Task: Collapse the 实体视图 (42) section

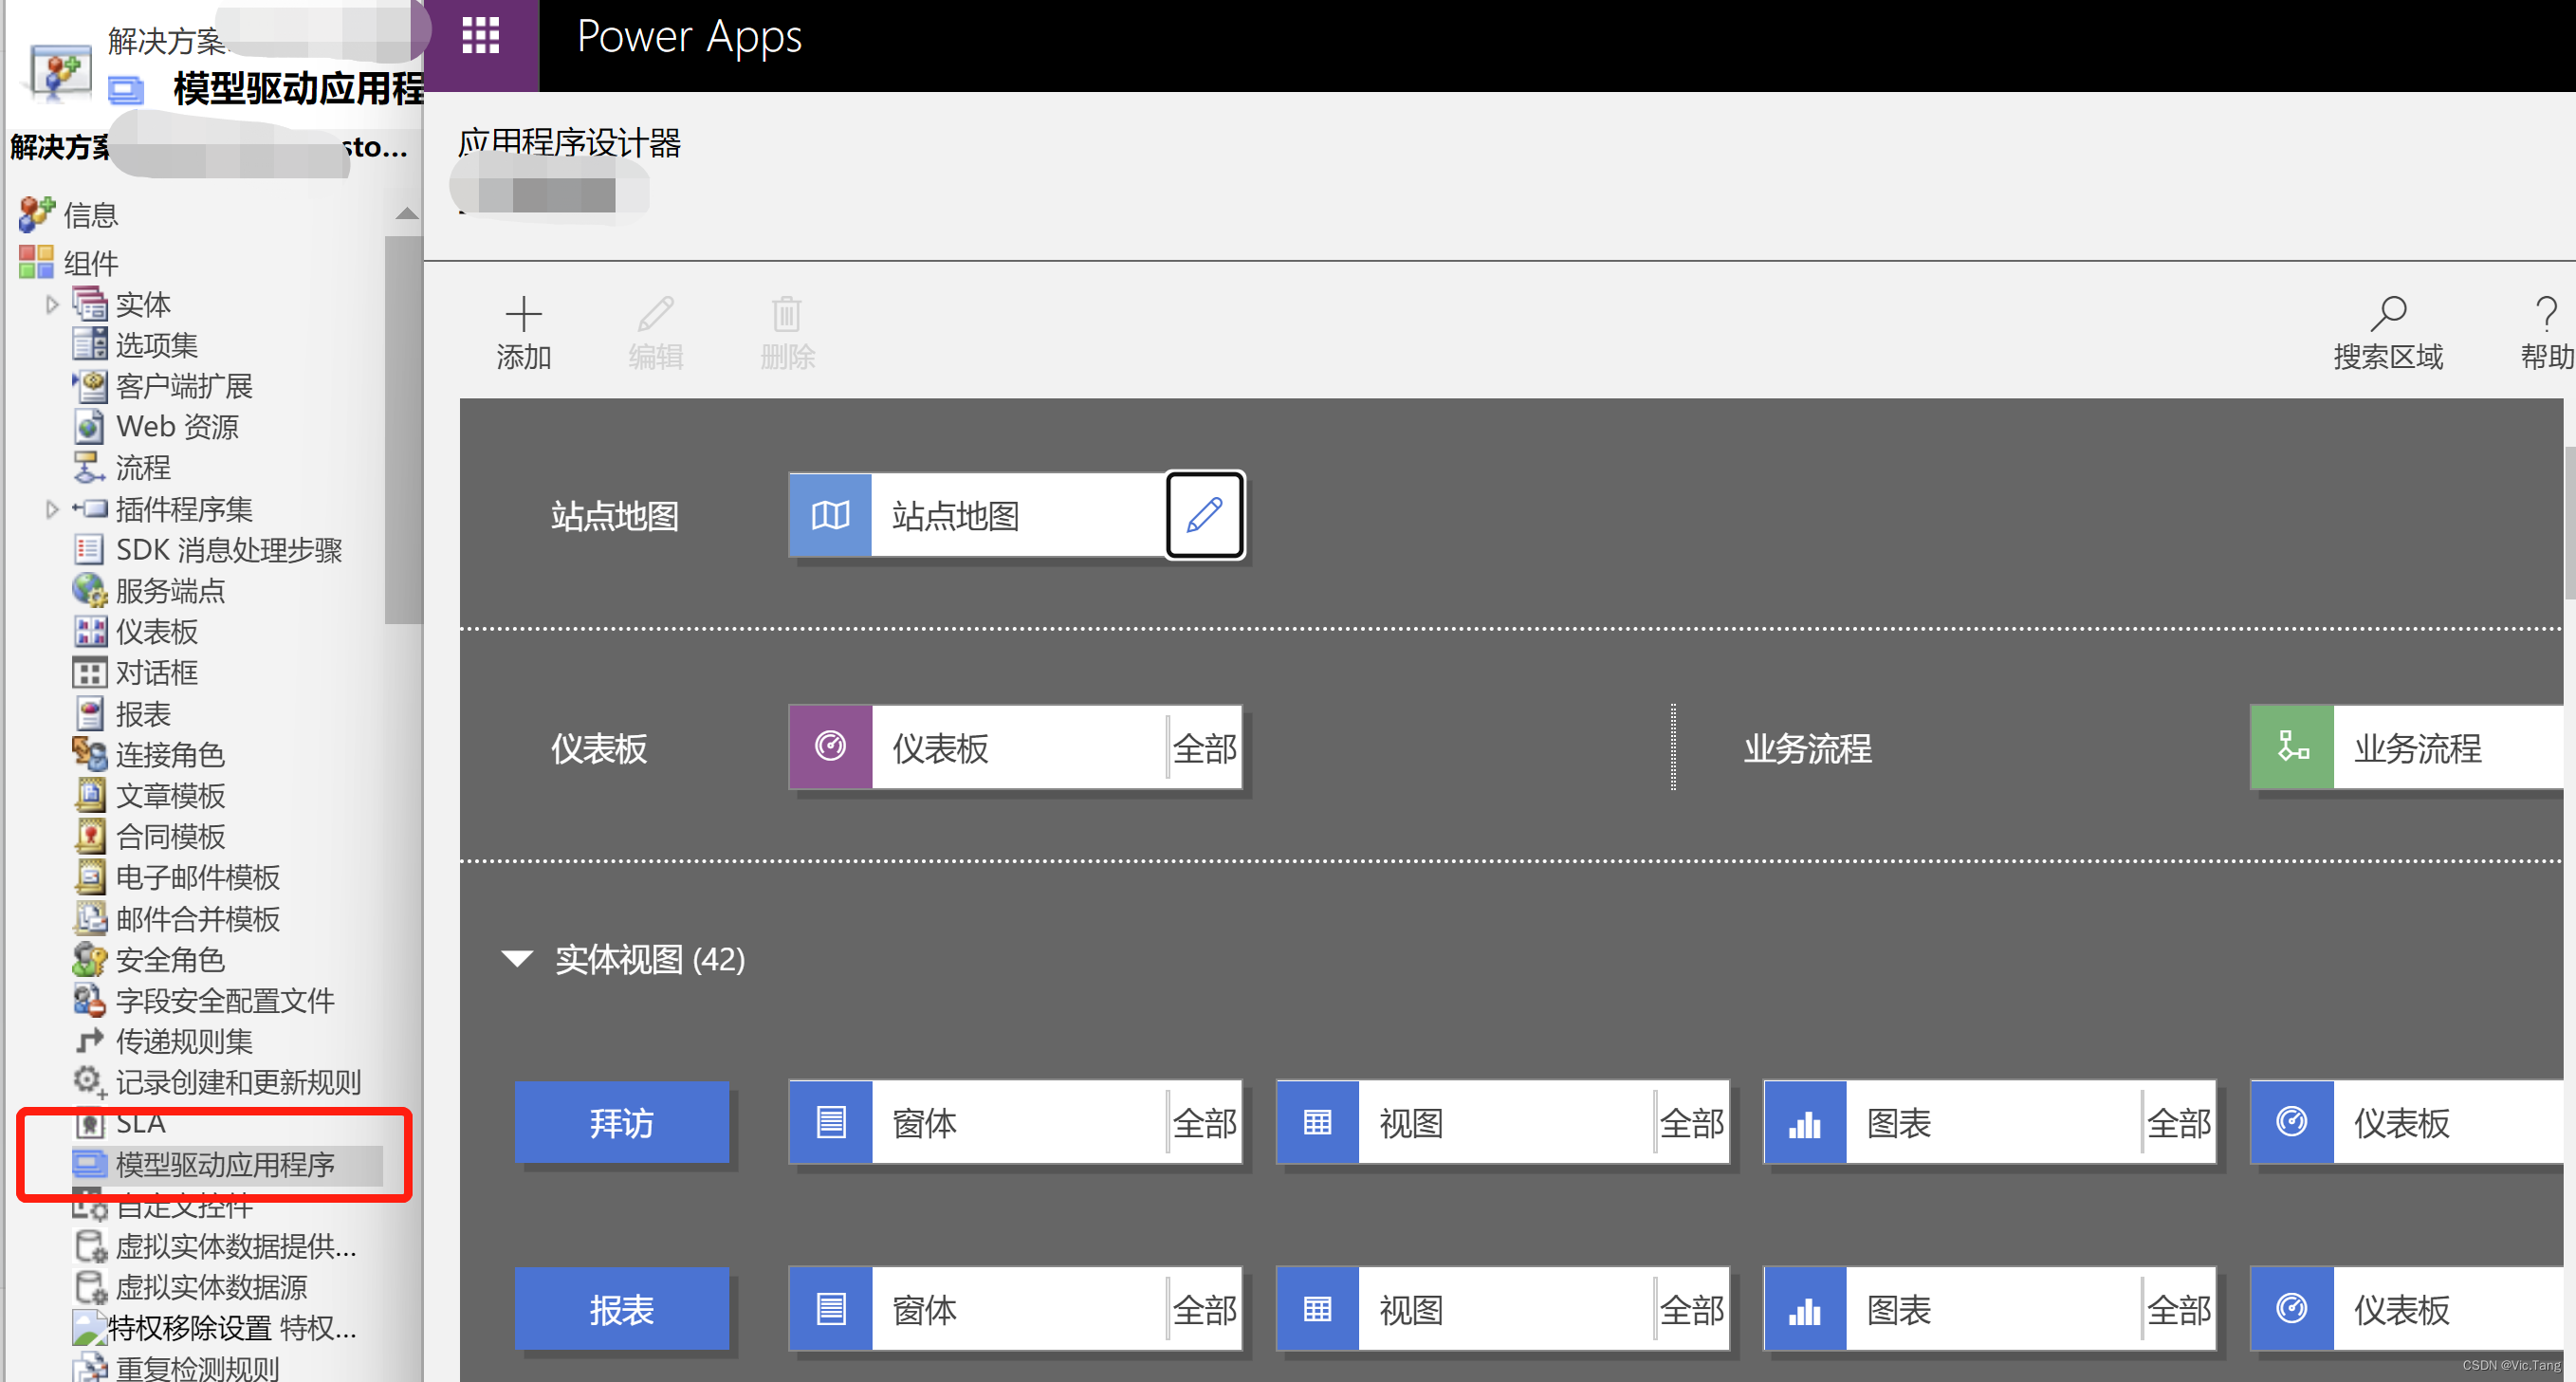Action: pyautogui.click(x=517, y=959)
